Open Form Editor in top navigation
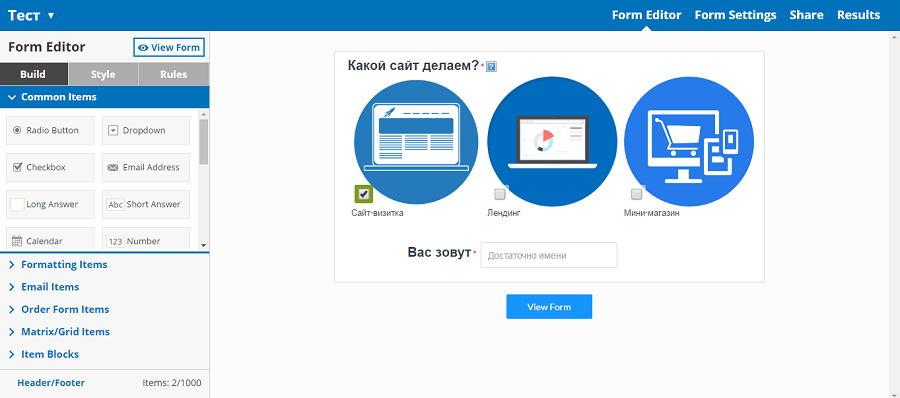900x398 pixels. point(646,16)
